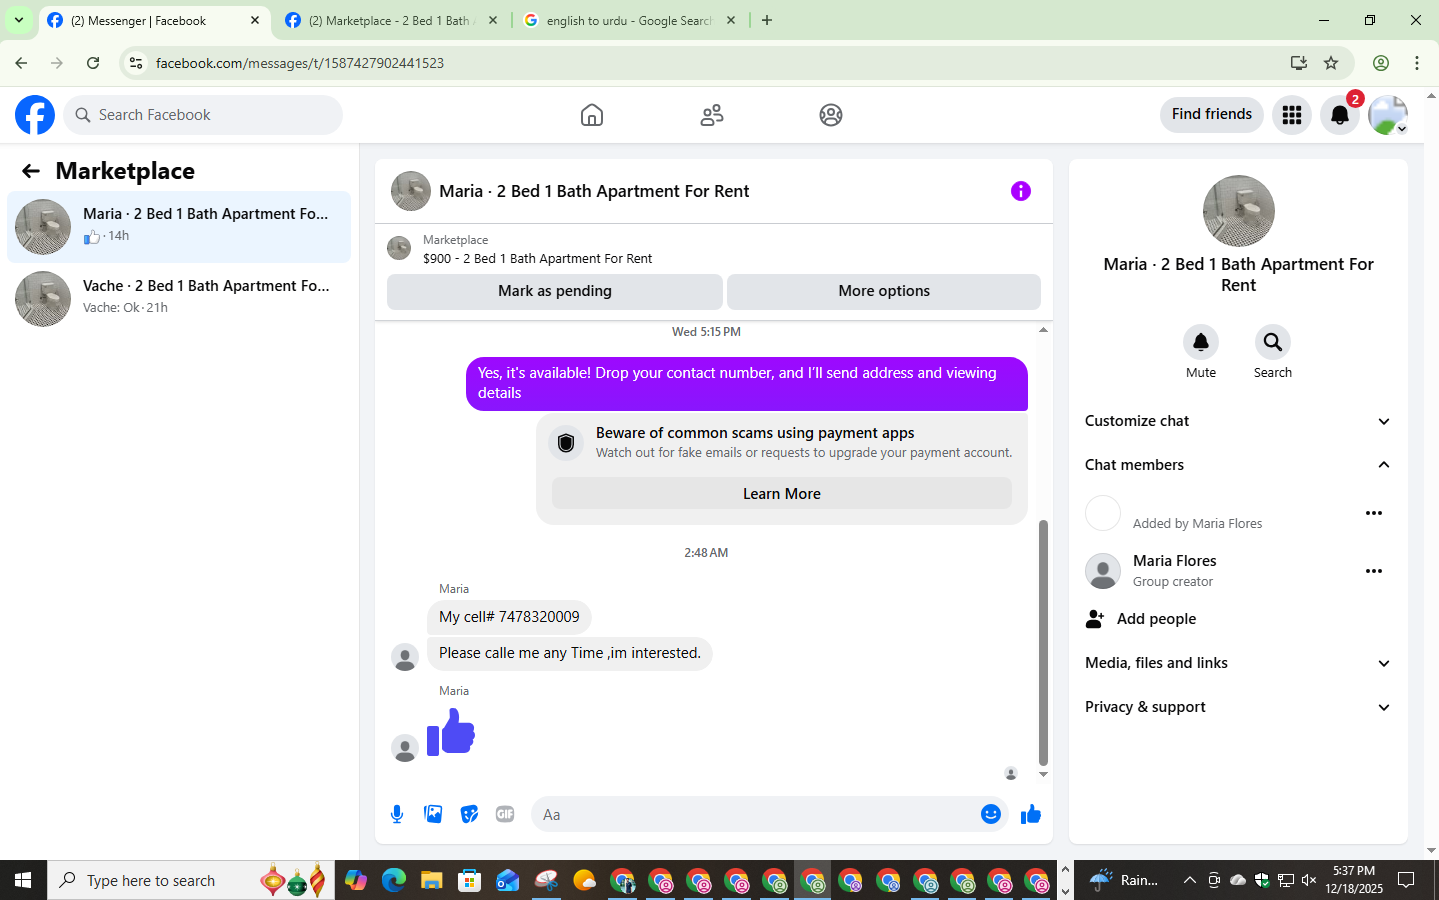Open the $900 Marketplace listing link
The height and width of the screenshot is (900, 1439).
click(x=537, y=258)
